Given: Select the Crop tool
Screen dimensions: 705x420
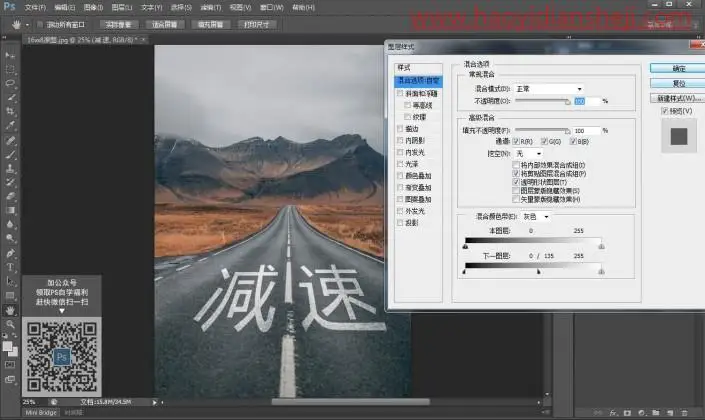Looking at the screenshot, I should (x=10, y=111).
